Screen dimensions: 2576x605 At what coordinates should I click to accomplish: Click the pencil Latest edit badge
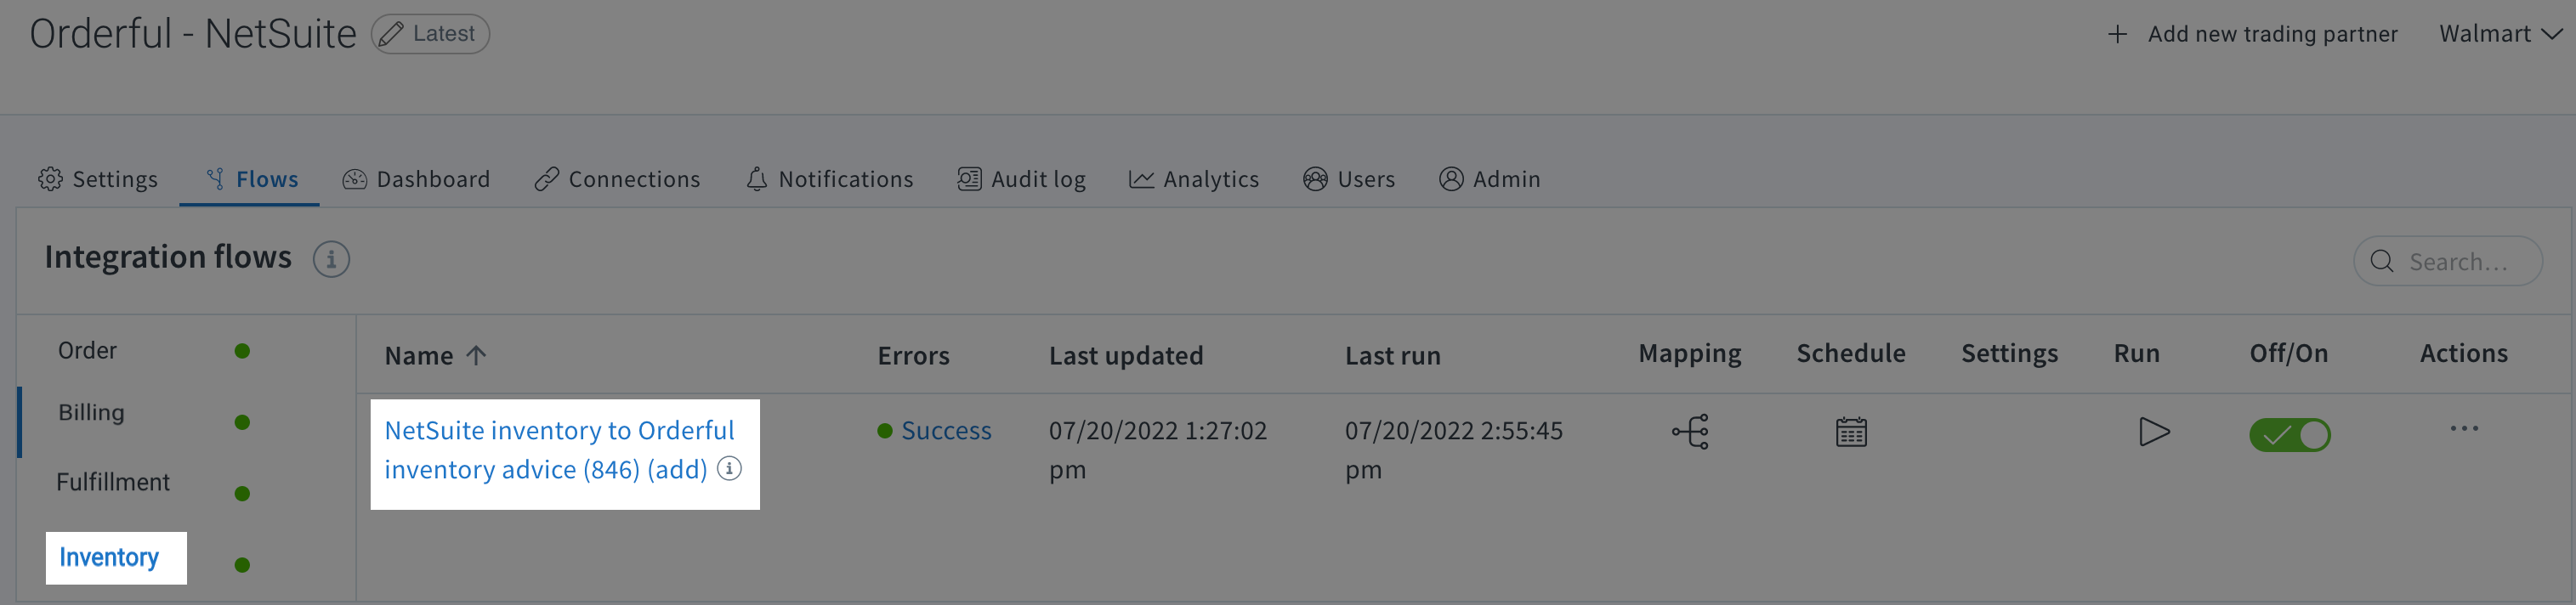[430, 34]
